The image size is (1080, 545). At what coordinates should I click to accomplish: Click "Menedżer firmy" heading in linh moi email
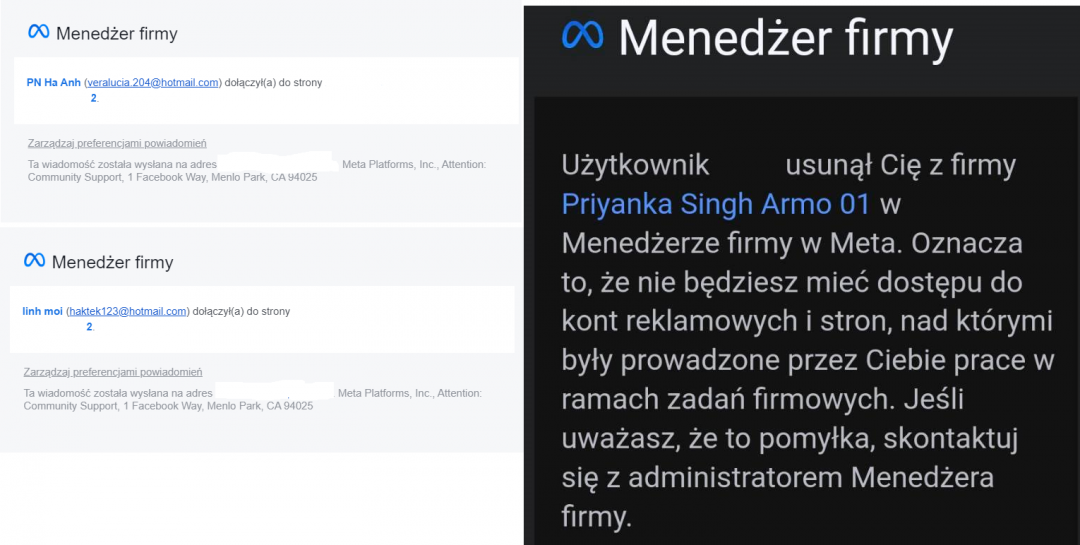click(x=112, y=262)
